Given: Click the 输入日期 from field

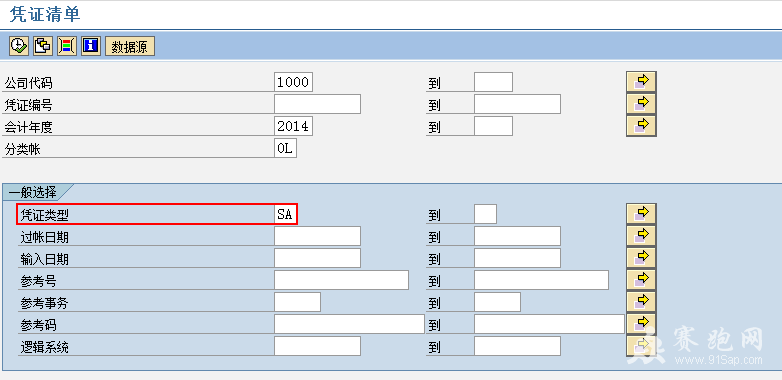Looking at the screenshot, I should pyautogui.click(x=317, y=258).
